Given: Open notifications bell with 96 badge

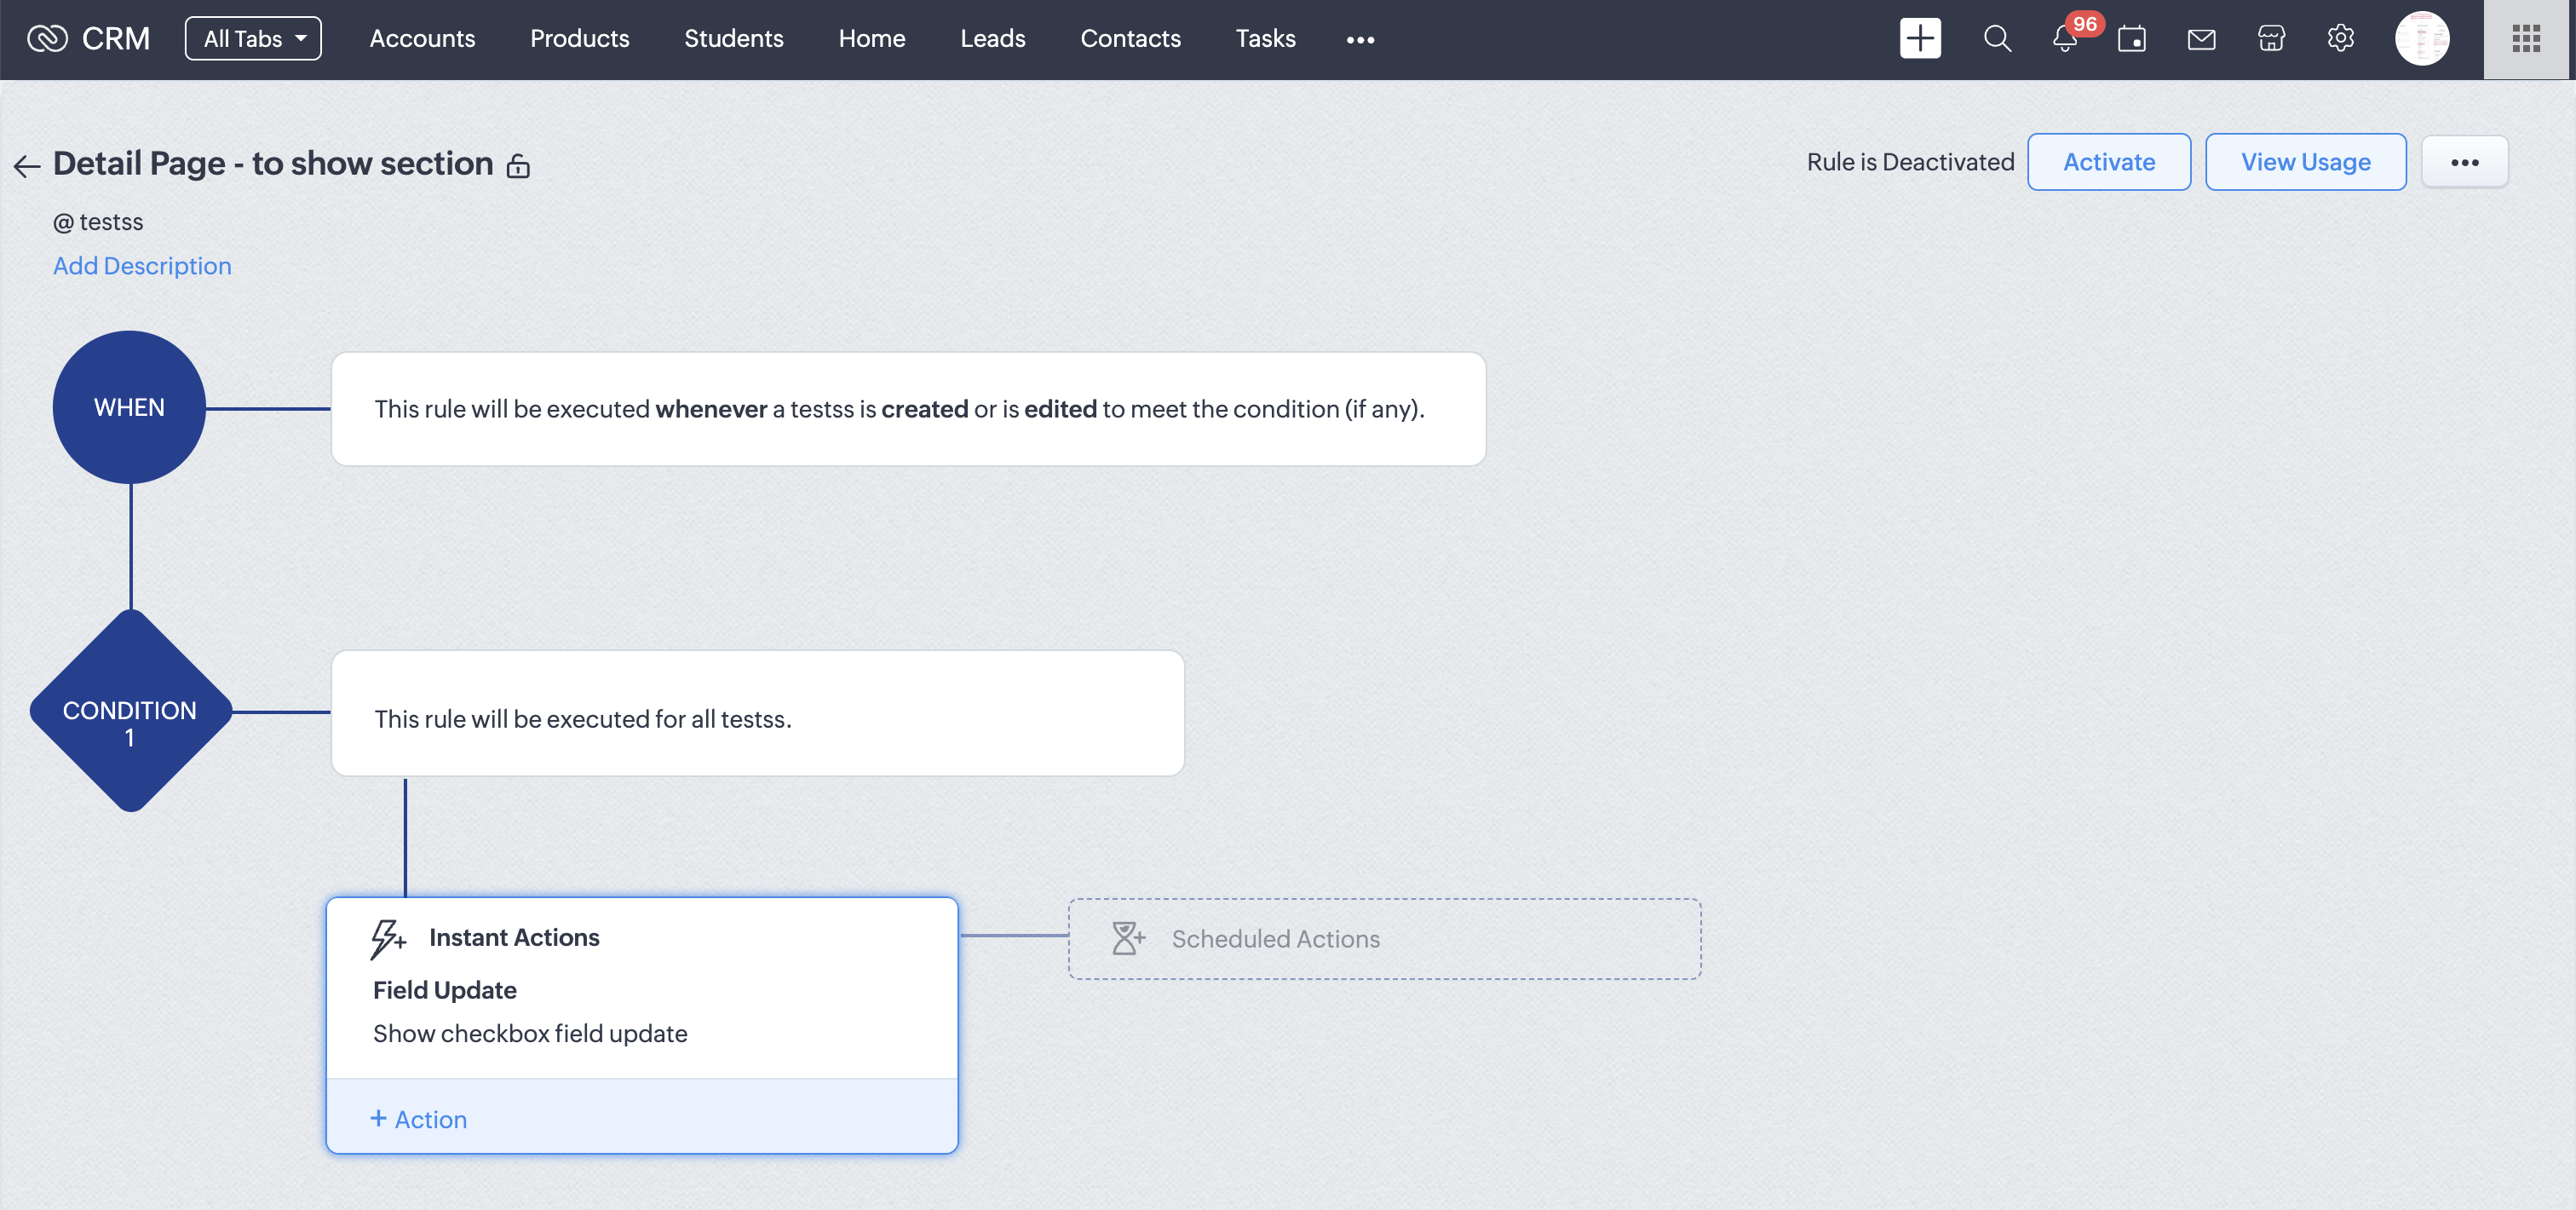Looking at the screenshot, I should tap(2064, 39).
